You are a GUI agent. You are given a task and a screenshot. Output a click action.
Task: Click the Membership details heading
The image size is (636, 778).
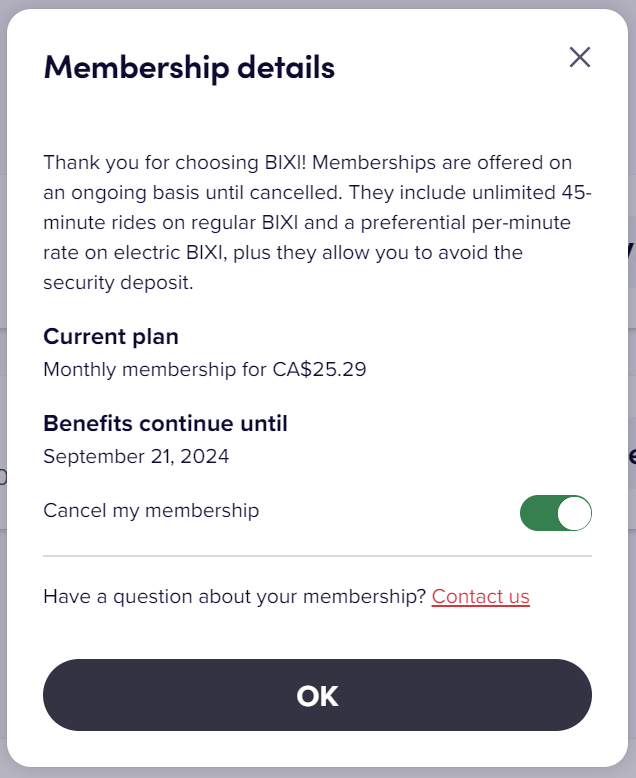pos(189,68)
